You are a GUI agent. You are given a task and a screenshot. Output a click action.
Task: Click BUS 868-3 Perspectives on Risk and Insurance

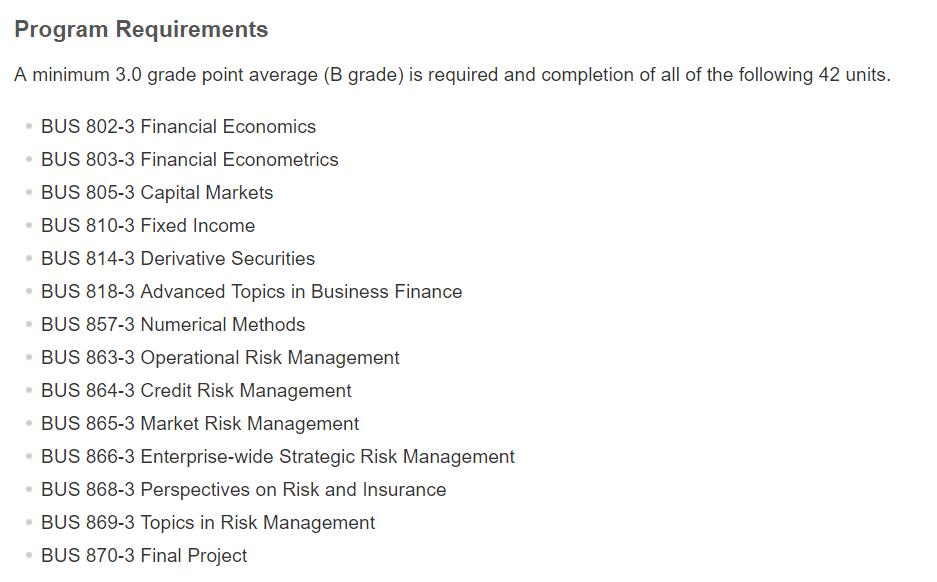point(243,490)
